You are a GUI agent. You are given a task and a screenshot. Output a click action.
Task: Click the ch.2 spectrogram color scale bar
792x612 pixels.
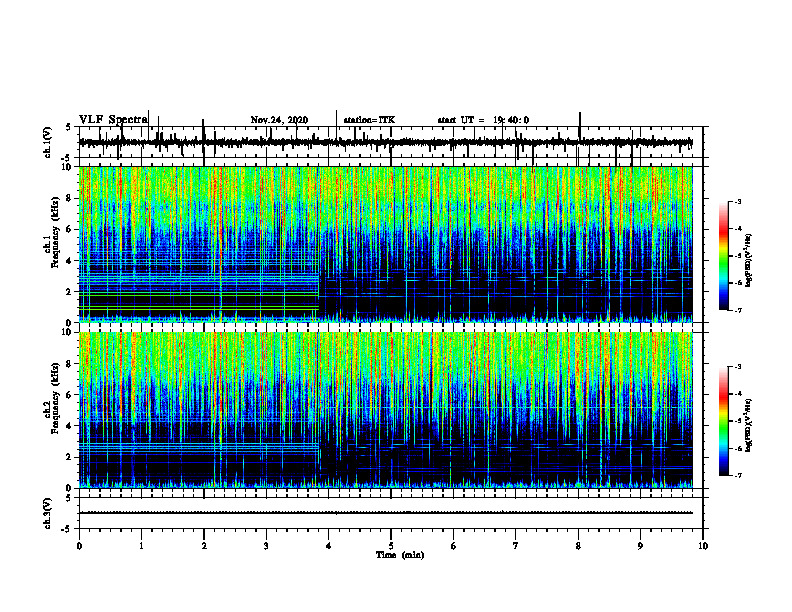[x=723, y=421]
